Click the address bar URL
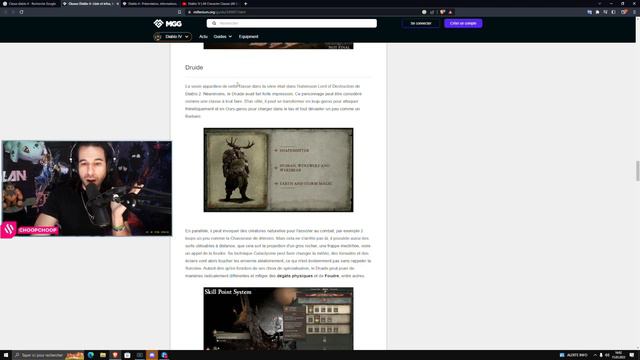Image resolution: width=640 pixels, height=360 pixels. (x=220, y=12)
